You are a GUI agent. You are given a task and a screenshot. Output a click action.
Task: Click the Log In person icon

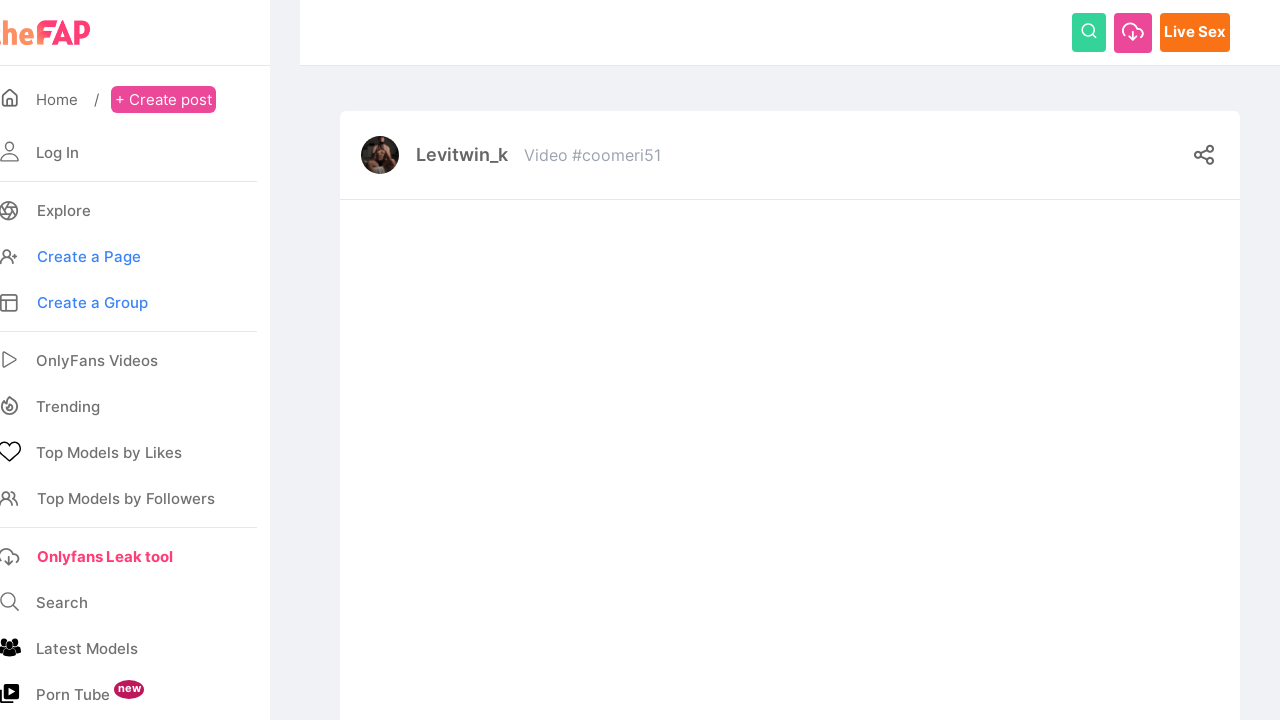click(x=10, y=152)
